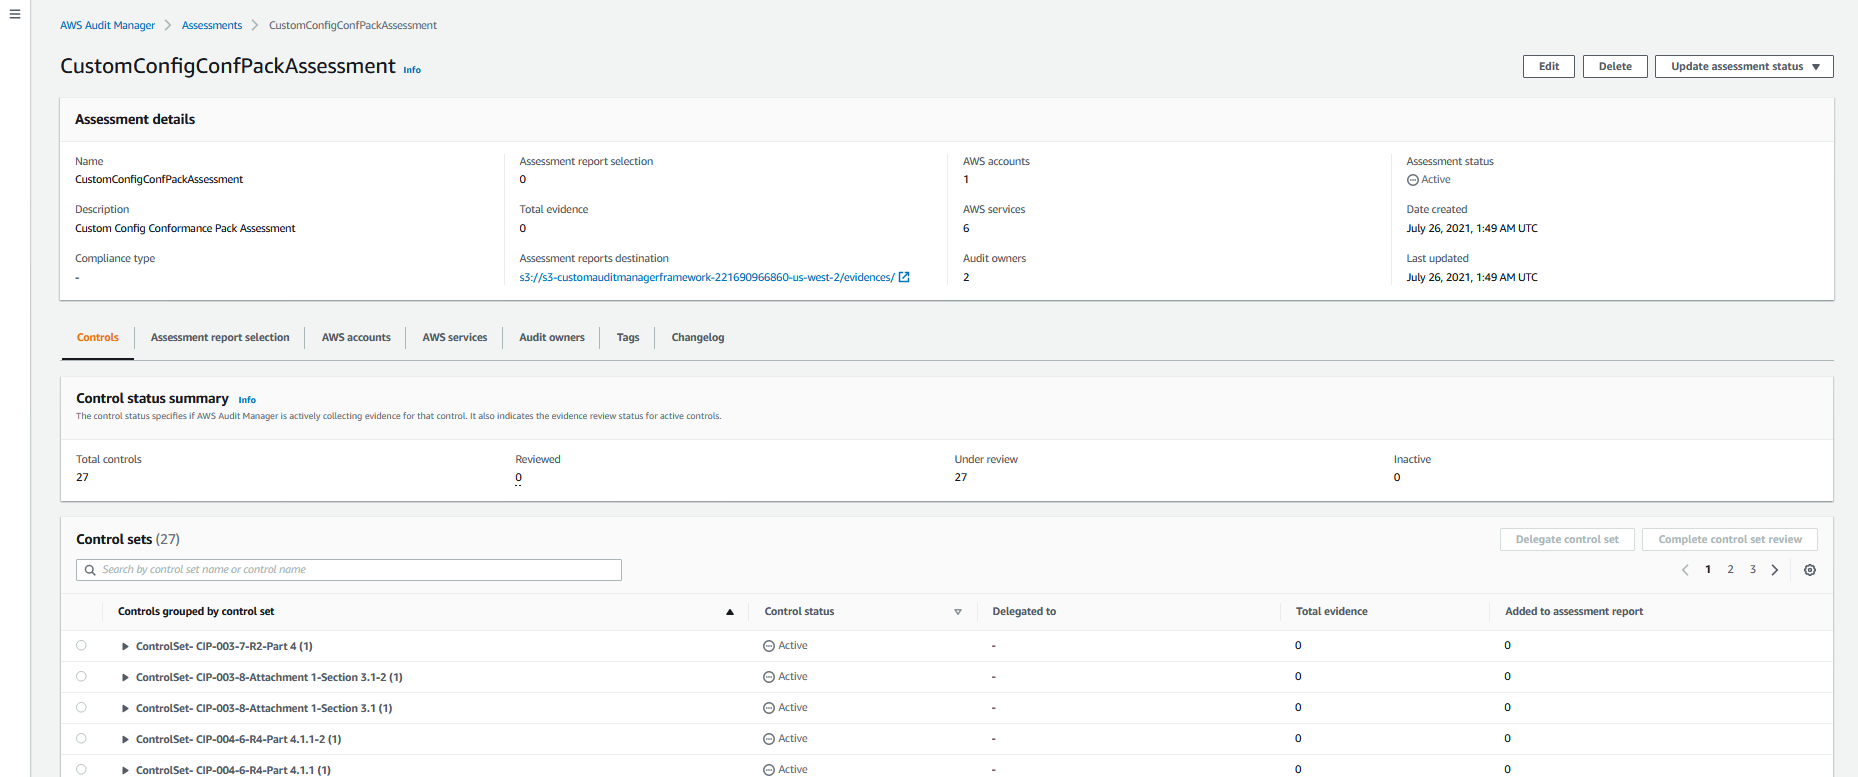The height and width of the screenshot is (777, 1858).
Task: Open Info link beside assessment title
Action: (412, 70)
